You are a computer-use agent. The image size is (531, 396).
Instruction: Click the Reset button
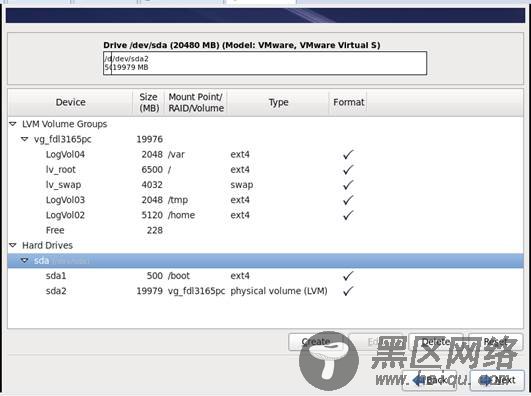[x=495, y=342]
